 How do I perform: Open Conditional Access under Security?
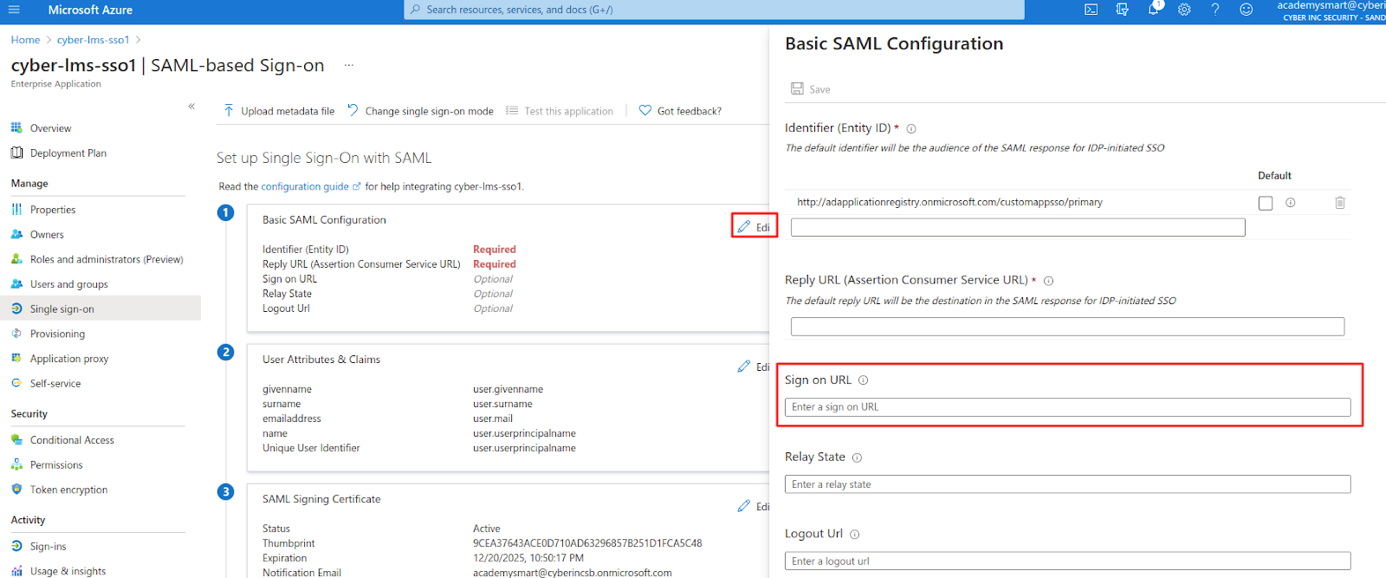pyautogui.click(x=72, y=440)
